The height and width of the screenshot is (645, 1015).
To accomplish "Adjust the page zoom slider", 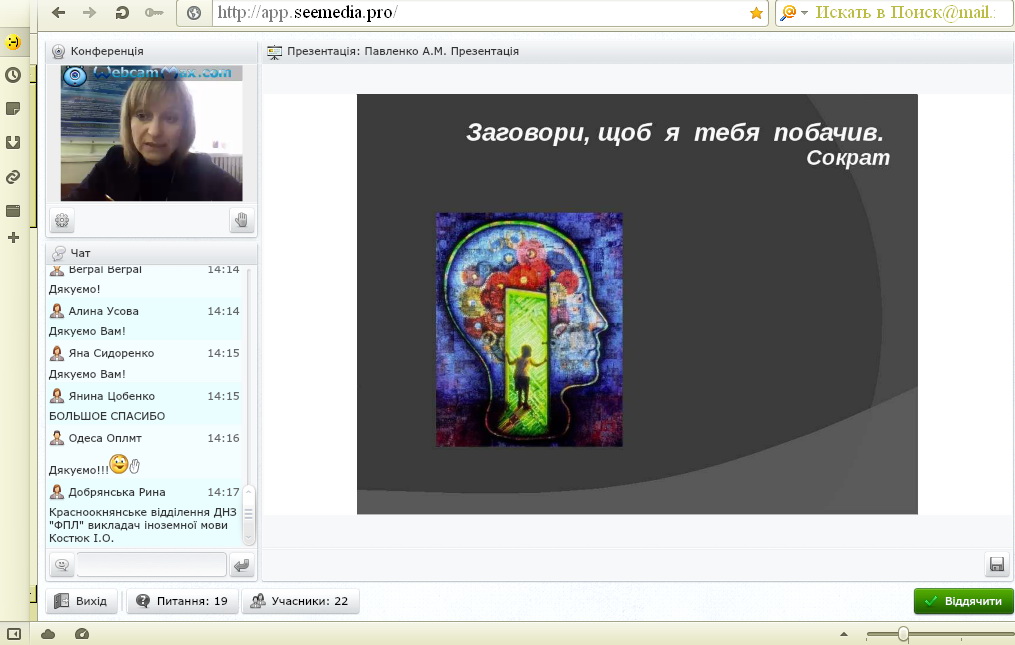I will click(x=904, y=634).
